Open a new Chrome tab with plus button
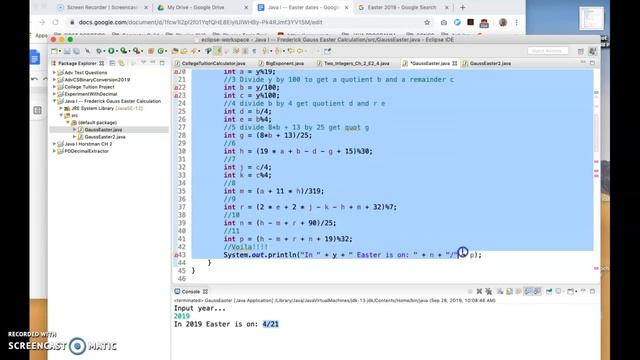640x360 pixels. point(462,7)
